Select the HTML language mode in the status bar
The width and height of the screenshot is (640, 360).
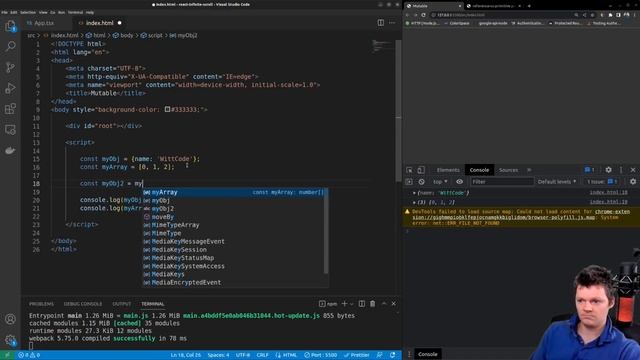click(x=287, y=355)
